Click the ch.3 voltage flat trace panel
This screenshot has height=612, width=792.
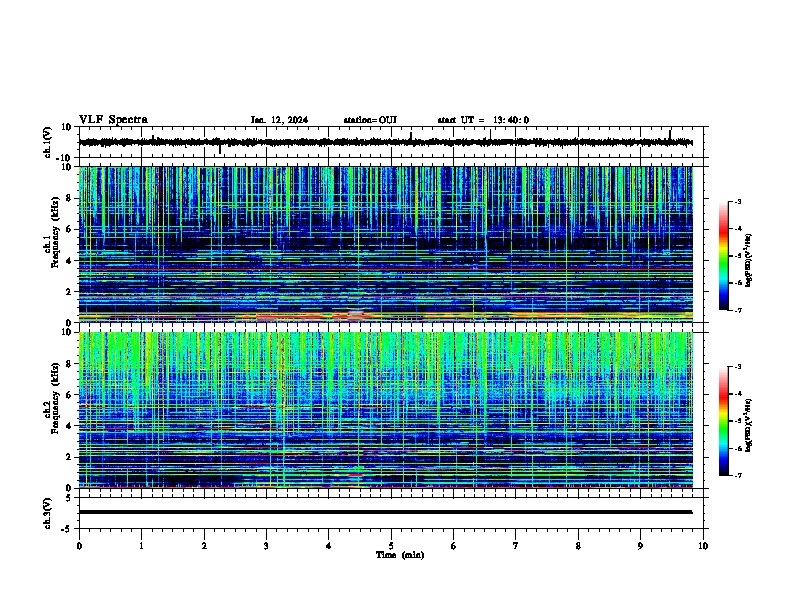click(391, 513)
